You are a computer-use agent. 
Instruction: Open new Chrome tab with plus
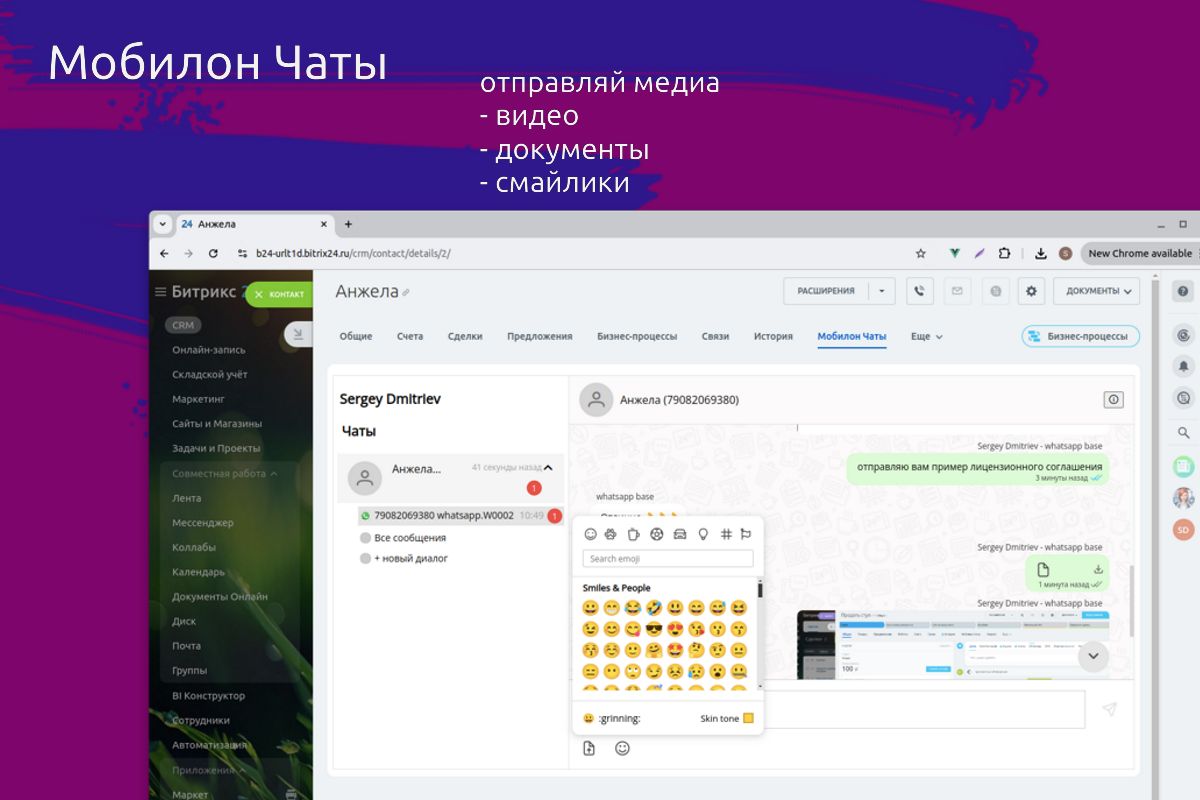348,224
